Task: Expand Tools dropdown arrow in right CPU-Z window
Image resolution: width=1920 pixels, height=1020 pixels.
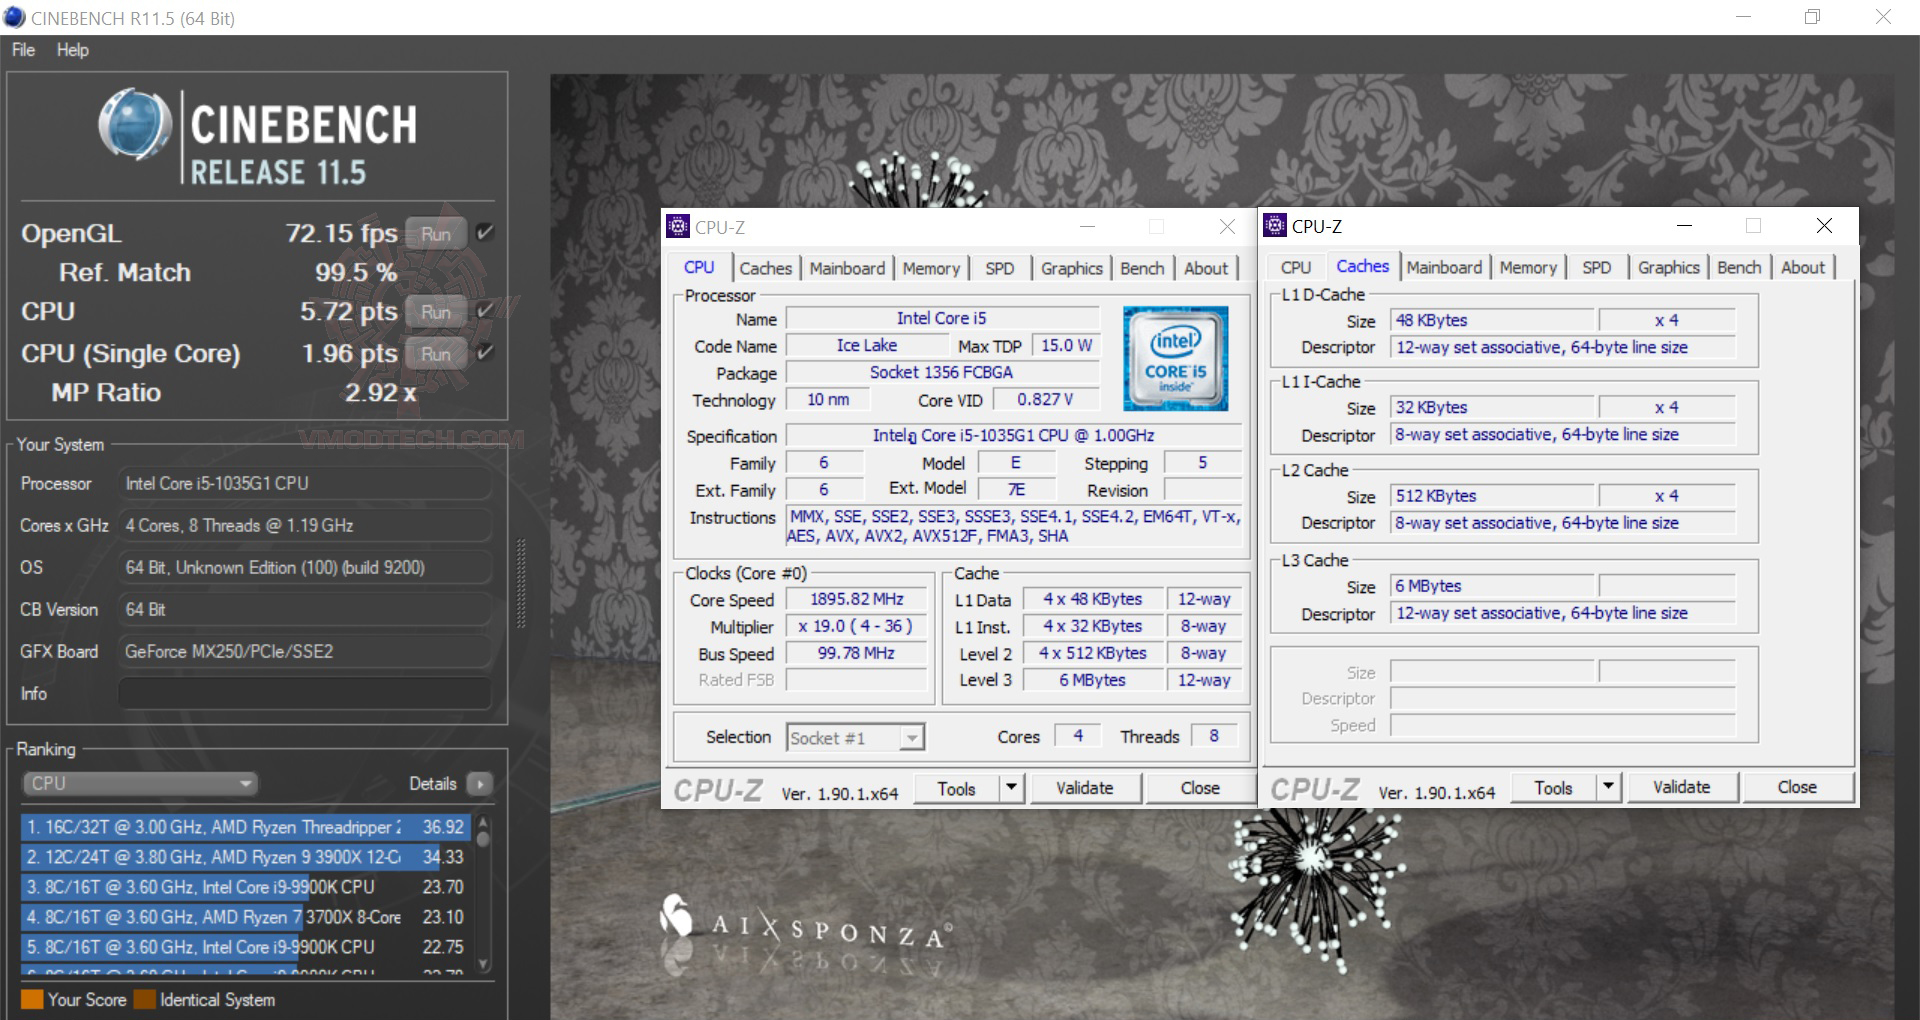Action: [x=1608, y=787]
